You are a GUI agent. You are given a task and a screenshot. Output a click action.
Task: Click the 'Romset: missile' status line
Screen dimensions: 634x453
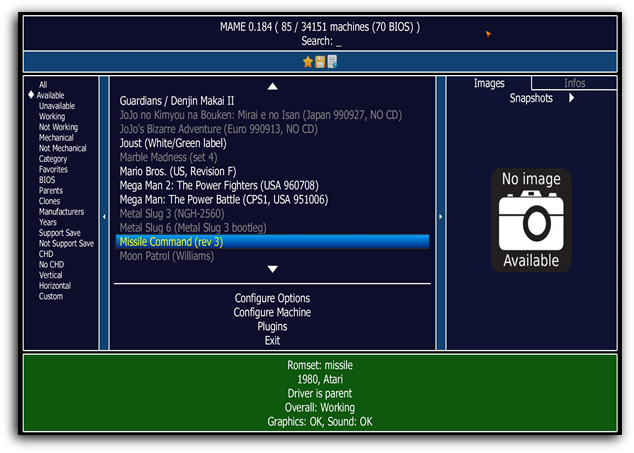(x=320, y=365)
